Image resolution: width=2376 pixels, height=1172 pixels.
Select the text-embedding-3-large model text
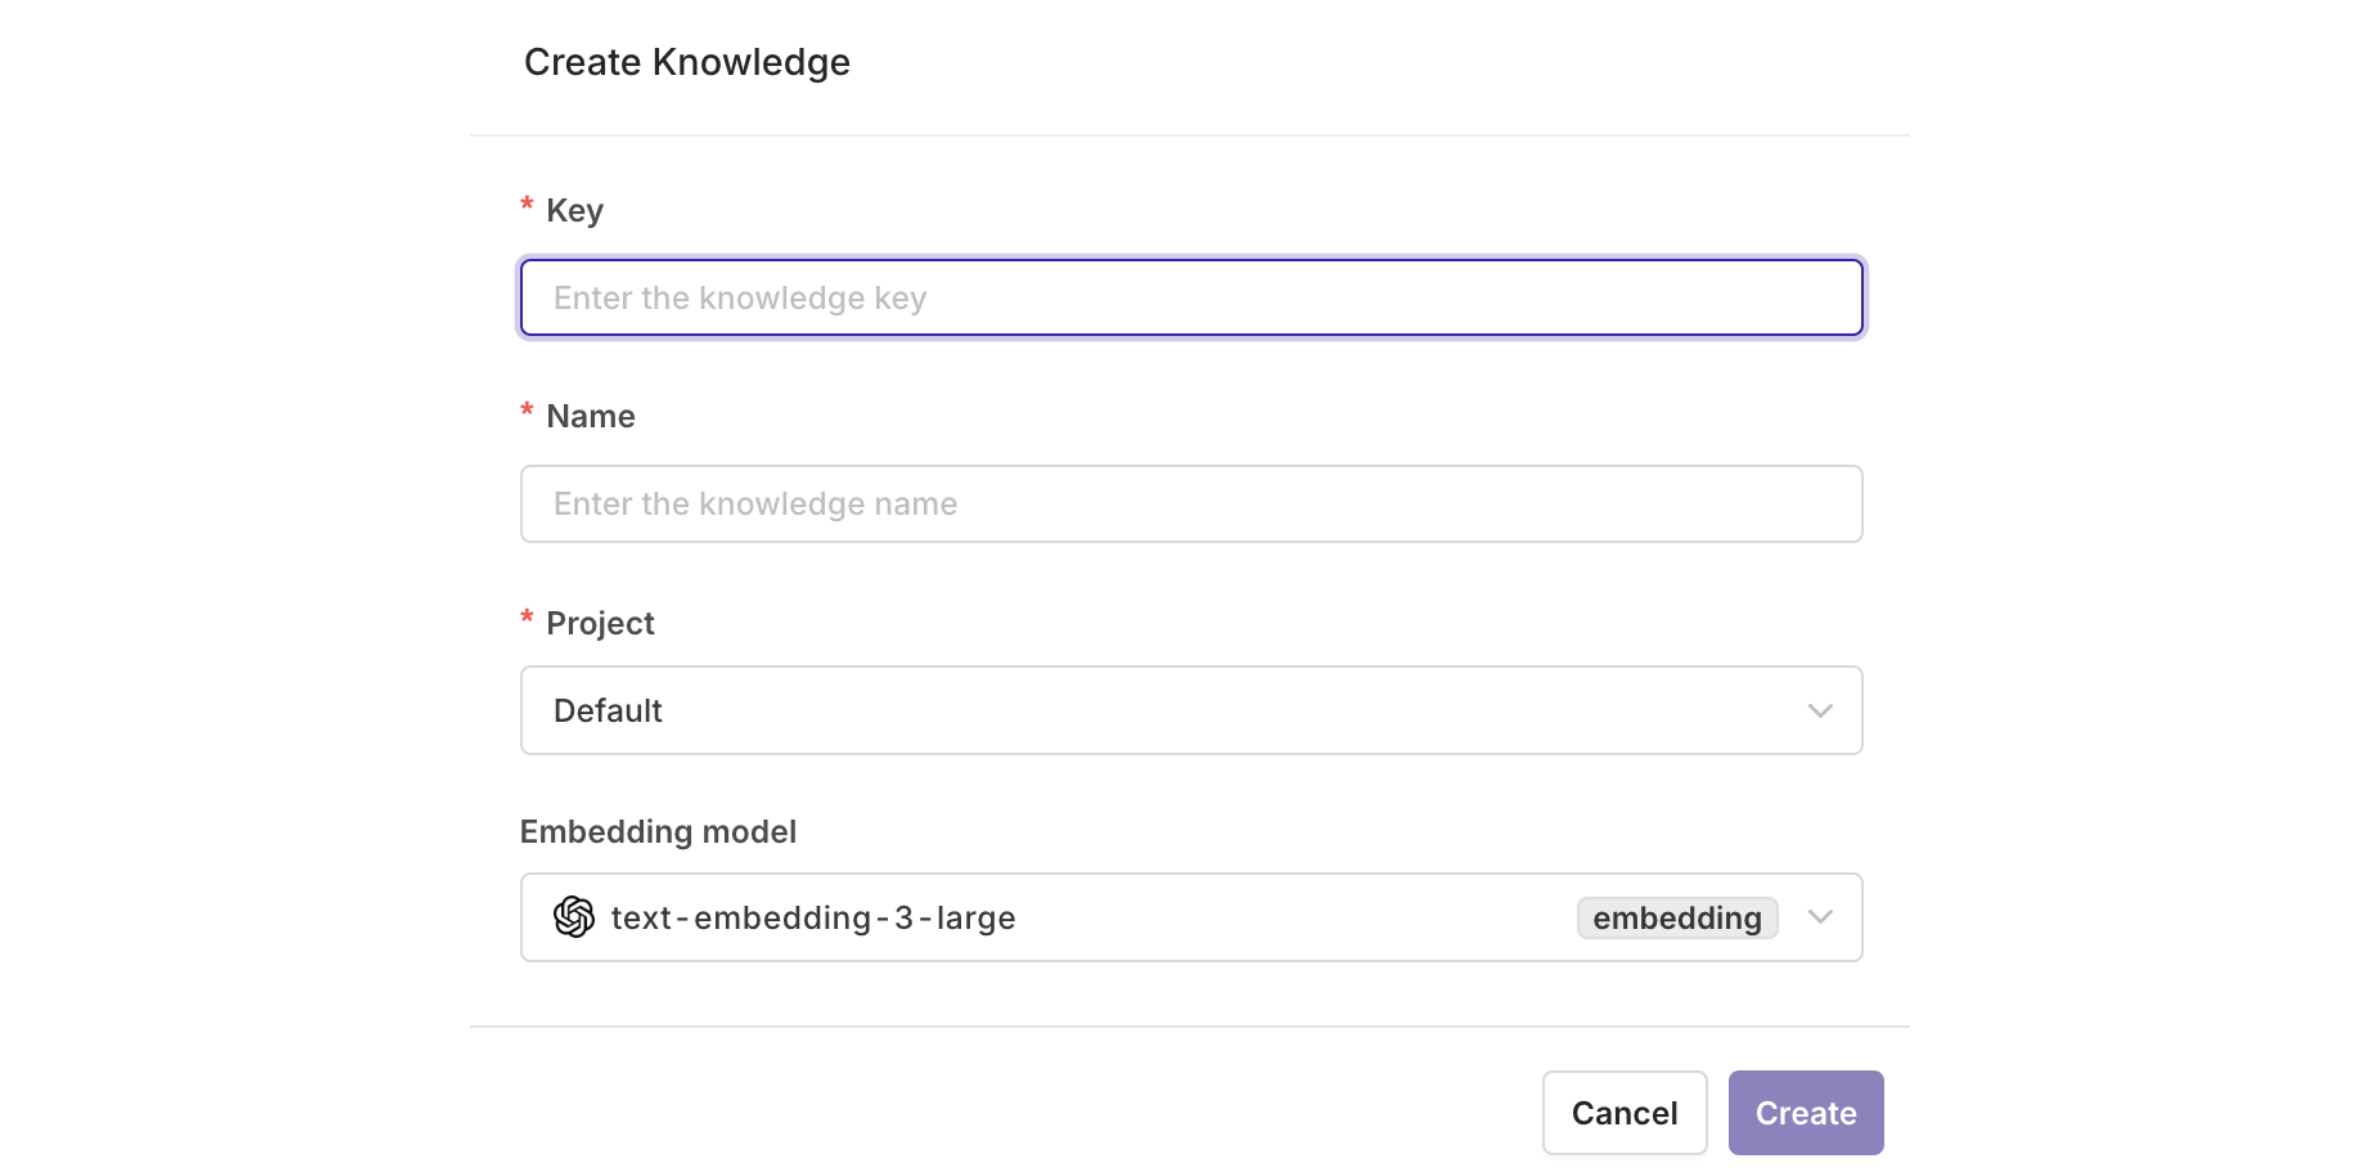[x=813, y=917]
